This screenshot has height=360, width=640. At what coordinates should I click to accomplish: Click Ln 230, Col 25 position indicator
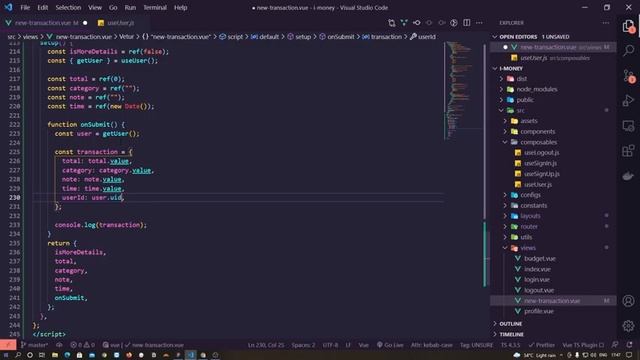[266, 345]
